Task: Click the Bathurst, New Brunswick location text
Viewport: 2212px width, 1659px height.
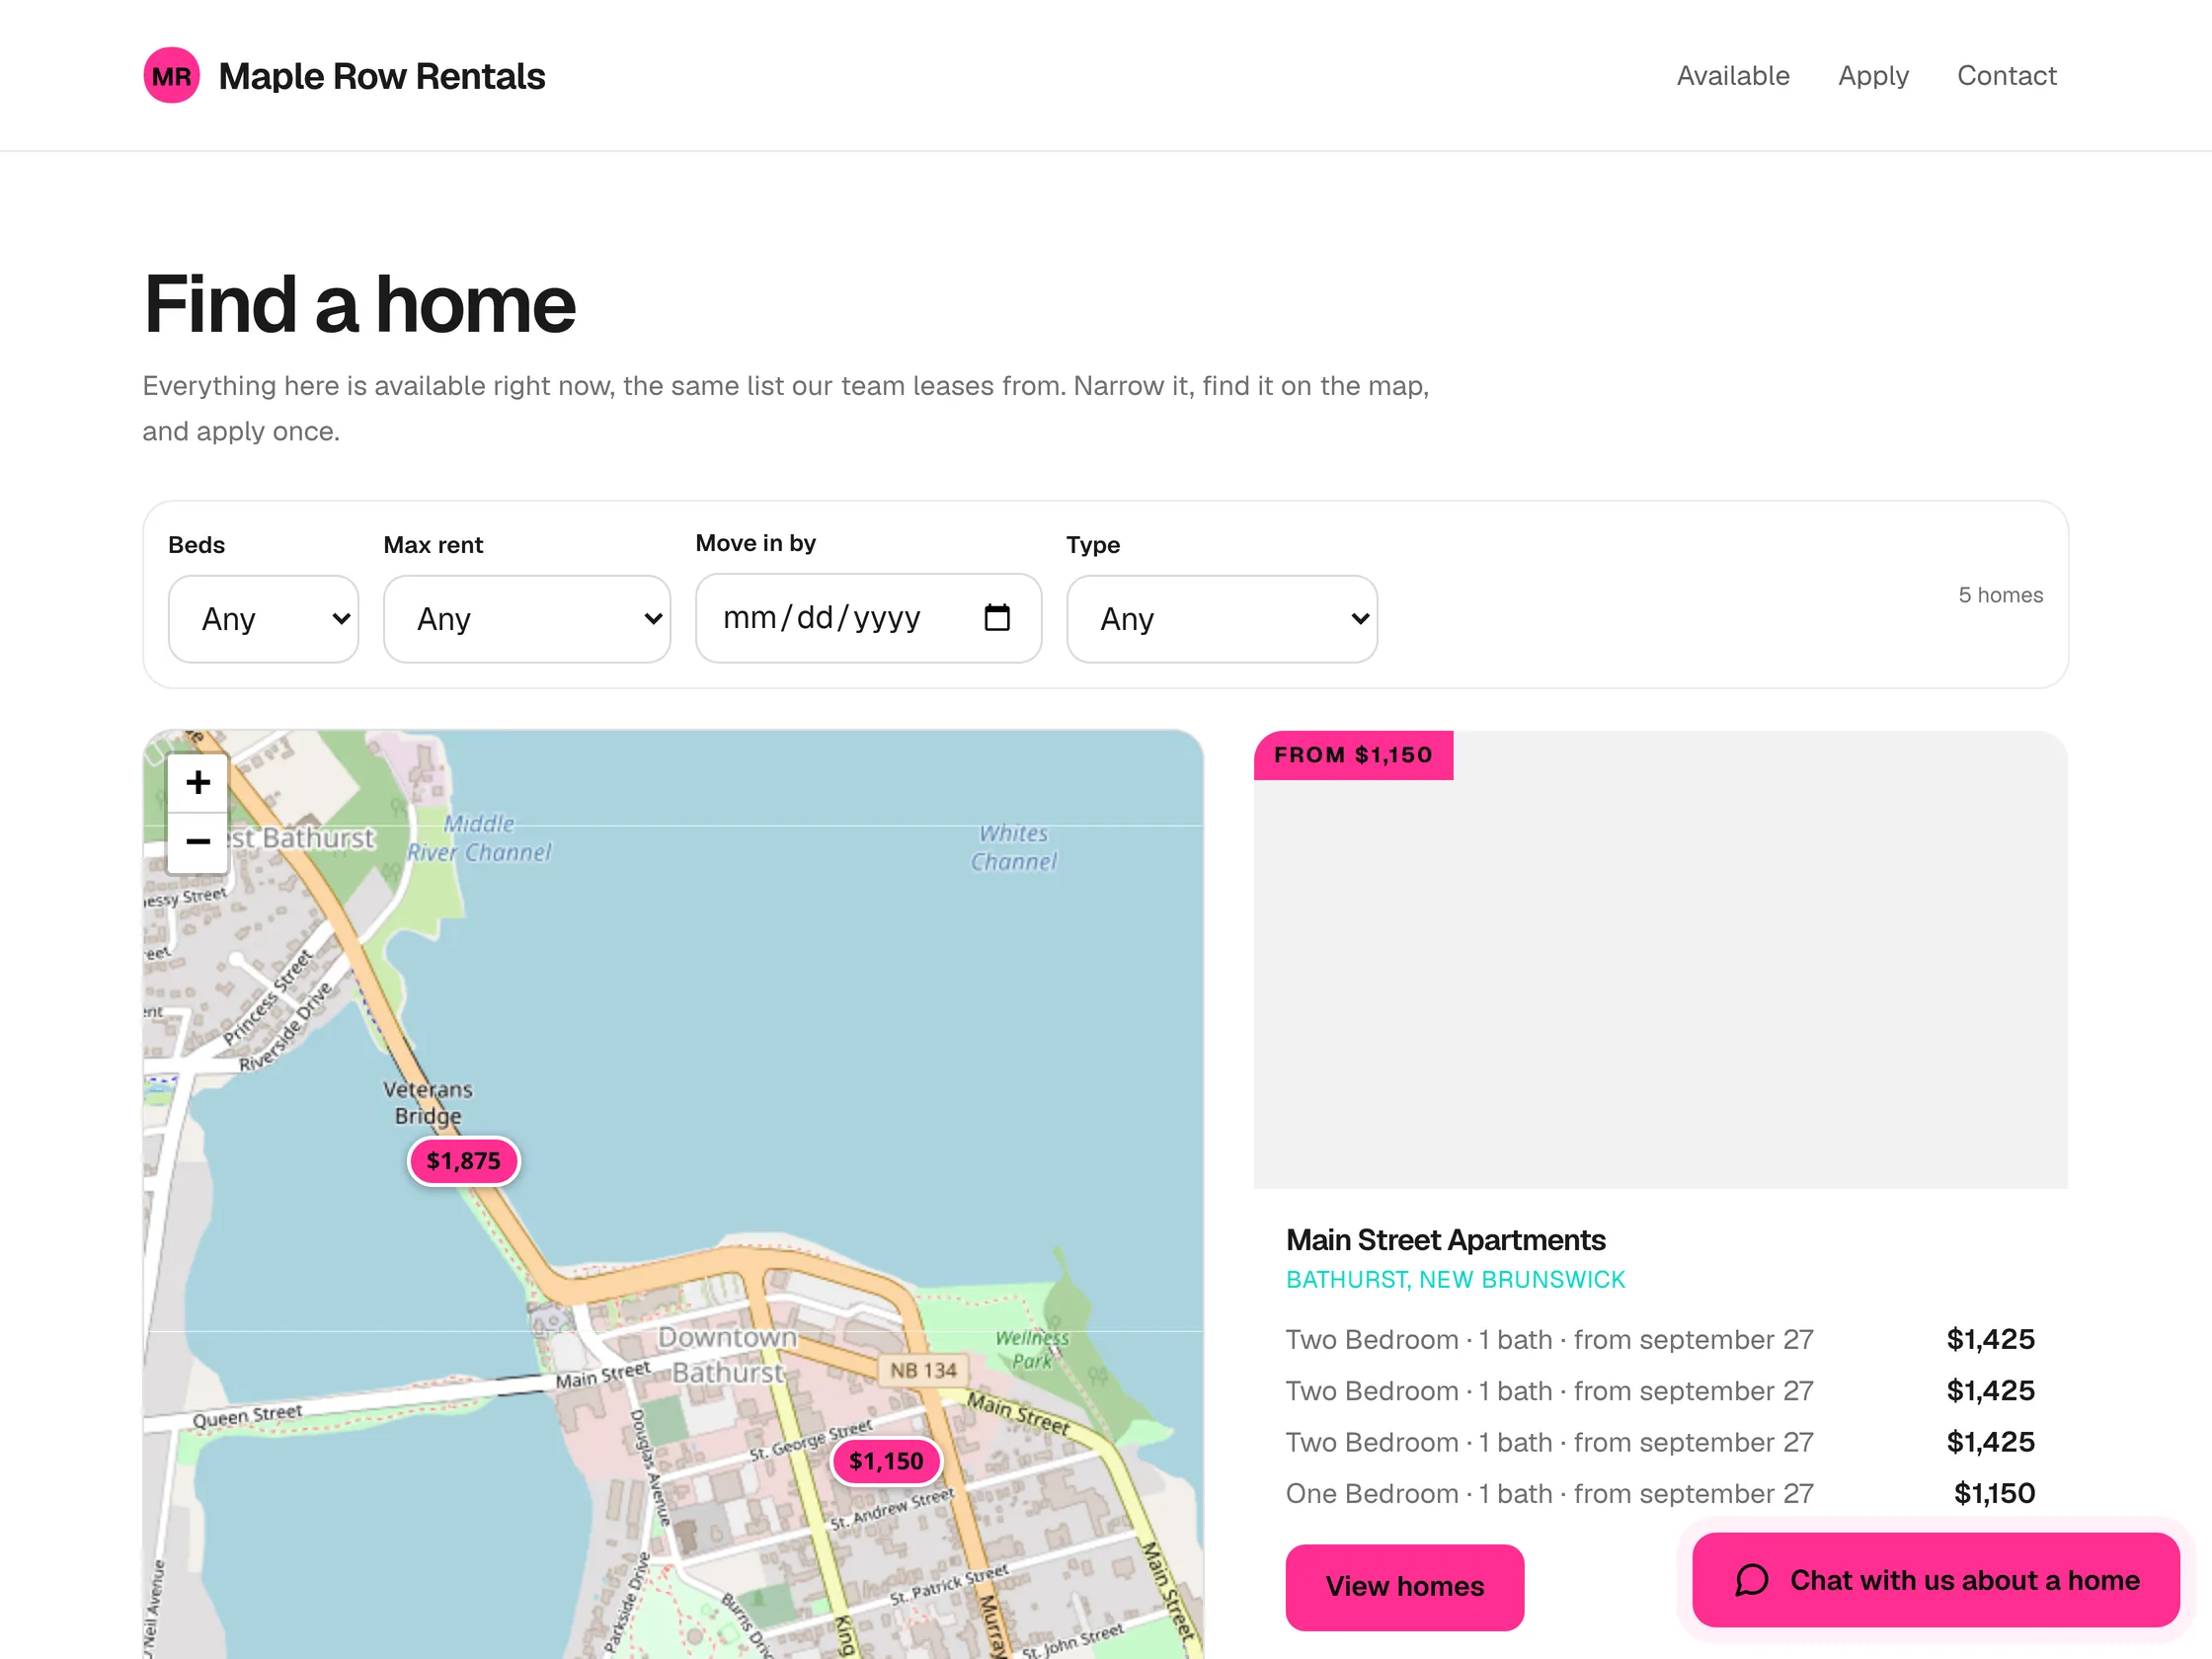Action: click(1455, 1280)
